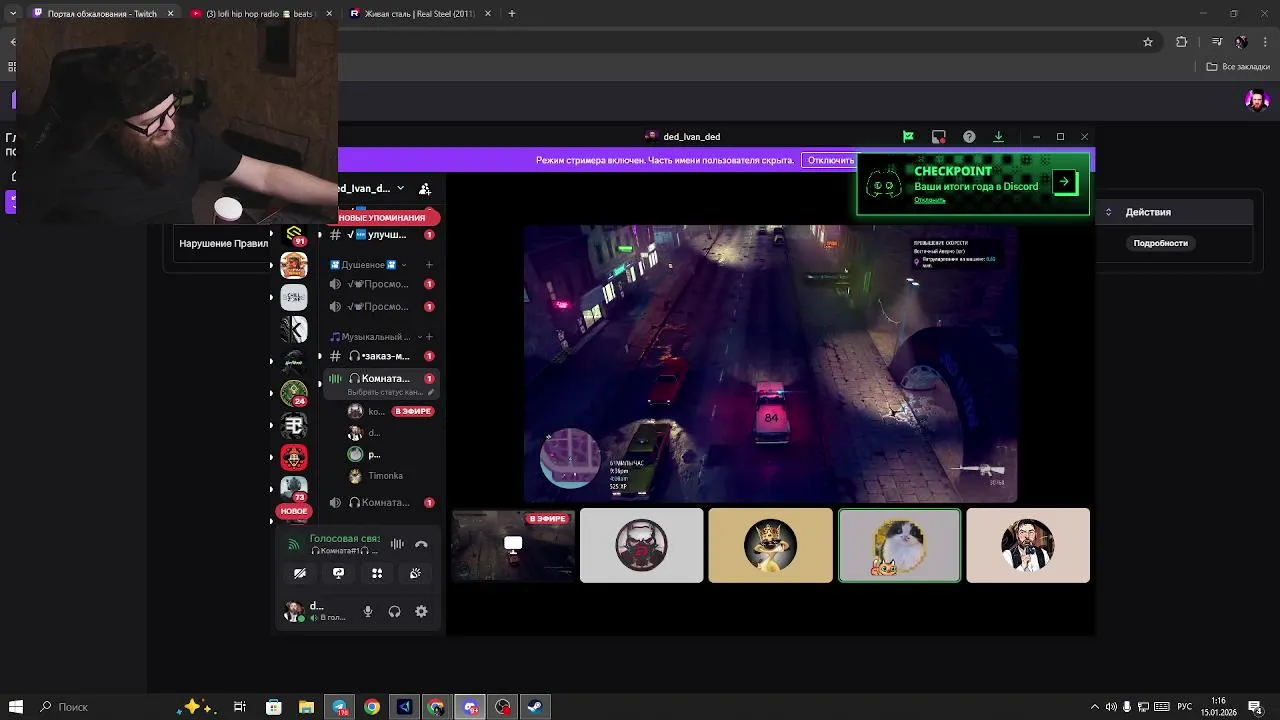Toggle camera in voice panel
This screenshot has height=720, width=1280.
click(300, 573)
